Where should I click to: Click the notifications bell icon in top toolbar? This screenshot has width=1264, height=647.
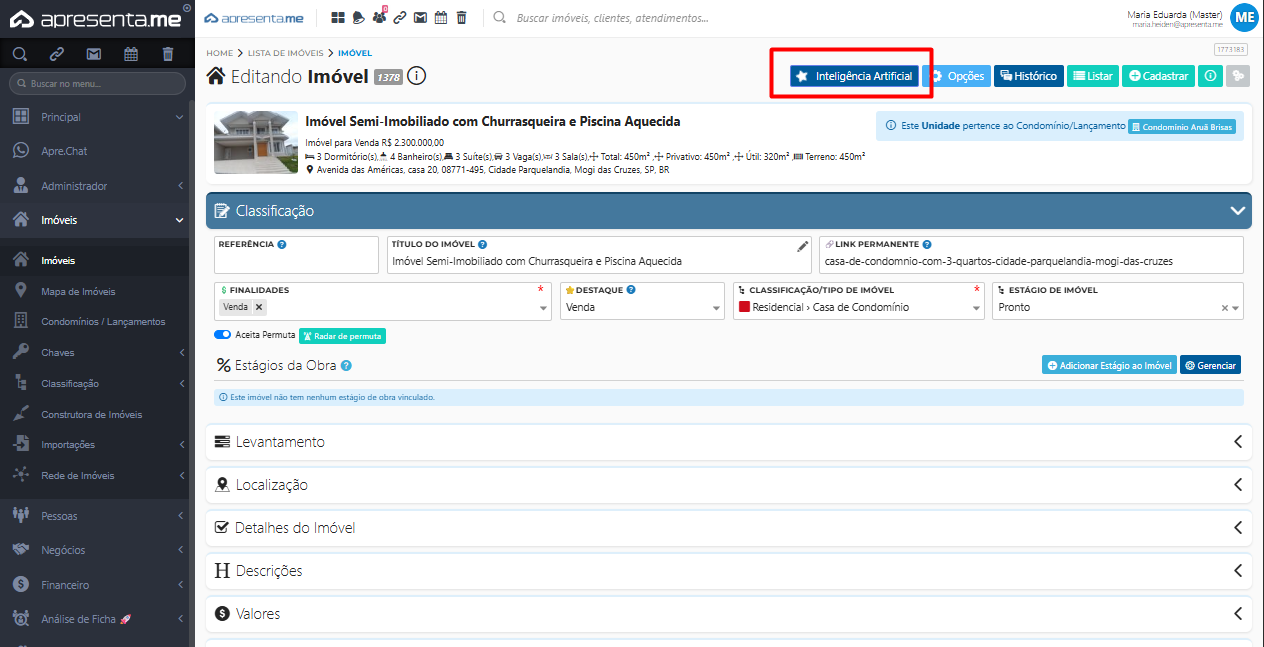click(358, 18)
